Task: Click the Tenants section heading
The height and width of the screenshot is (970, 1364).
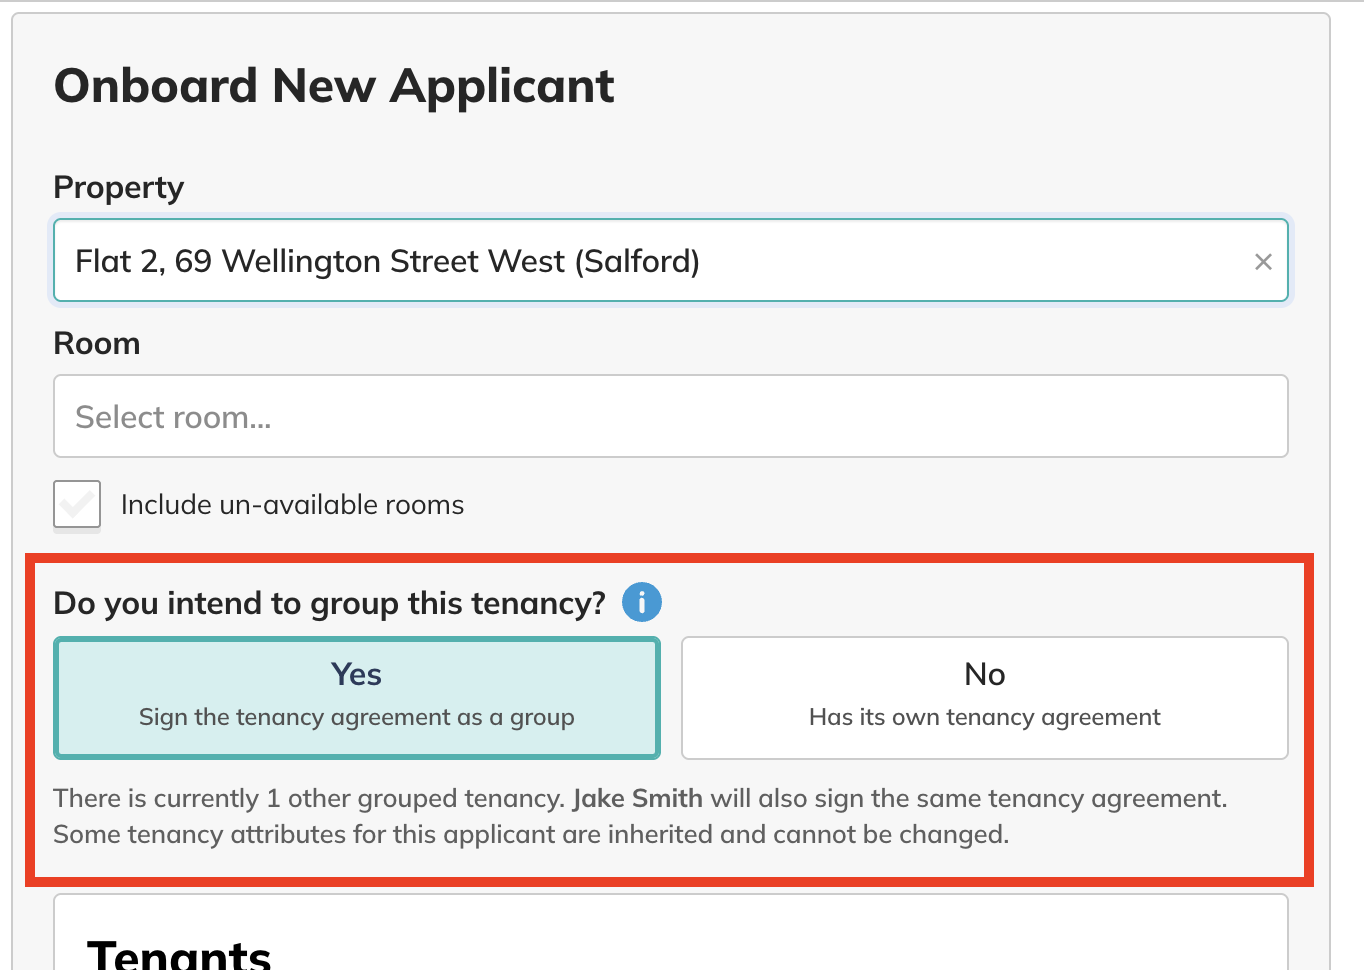Action: click(180, 954)
